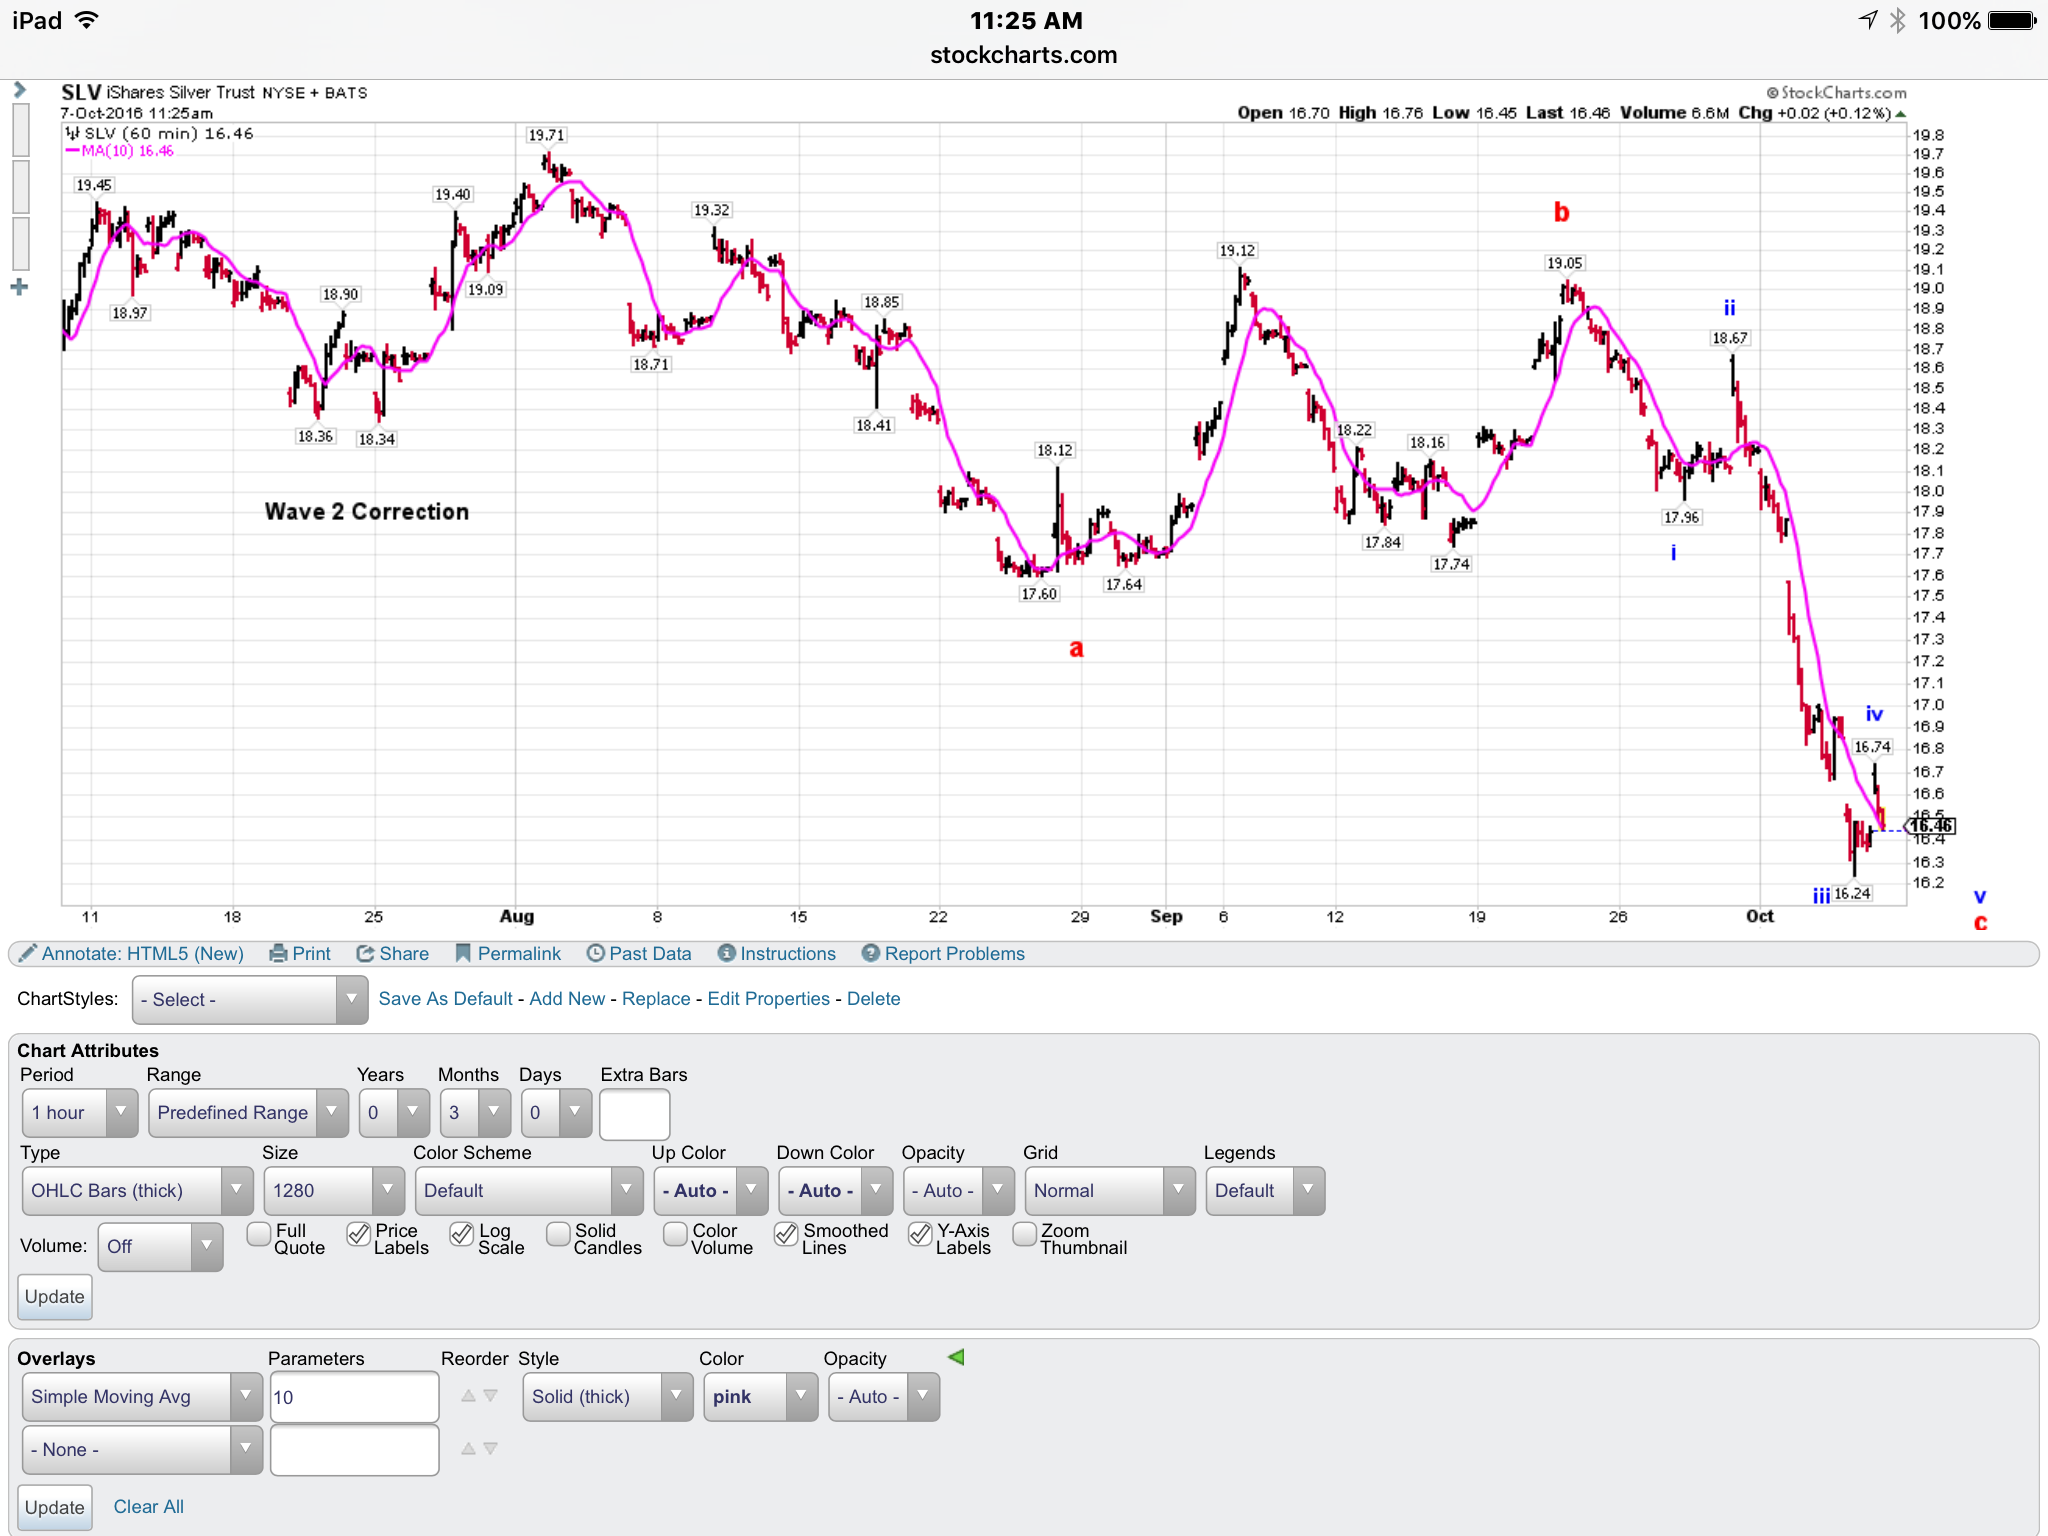Screen dimensions: 2048x1536
Task: Click the blue plus icon left of chart
Action: (x=19, y=288)
